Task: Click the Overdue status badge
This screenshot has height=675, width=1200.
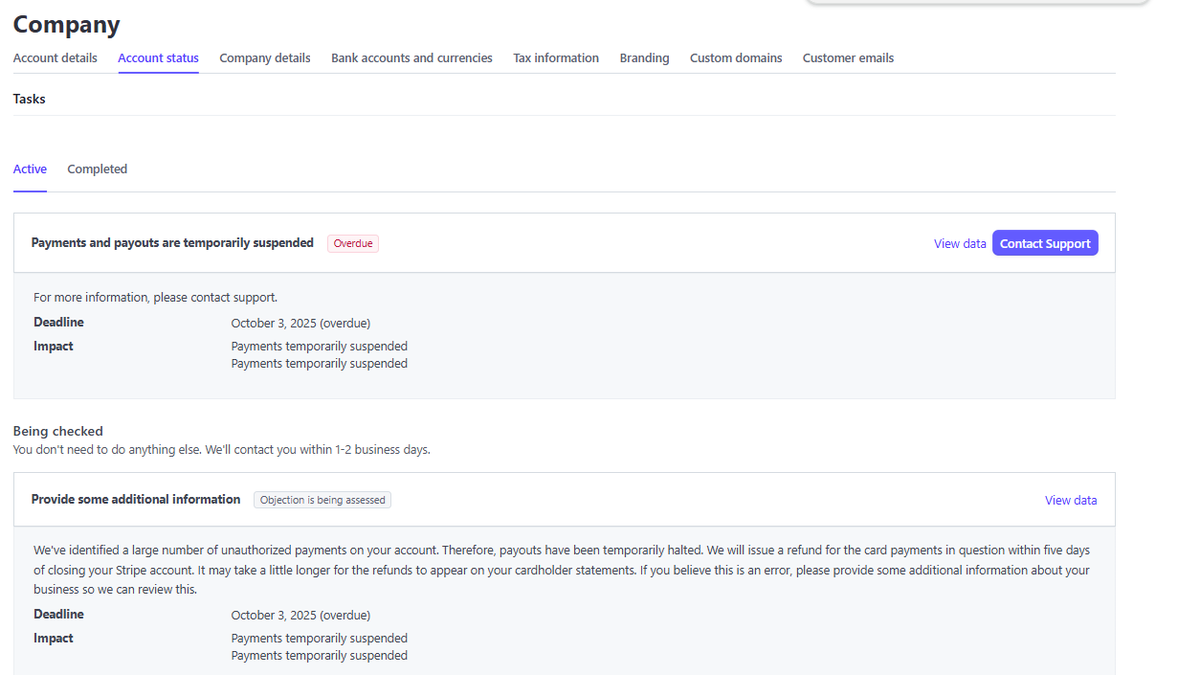Action: (x=353, y=243)
